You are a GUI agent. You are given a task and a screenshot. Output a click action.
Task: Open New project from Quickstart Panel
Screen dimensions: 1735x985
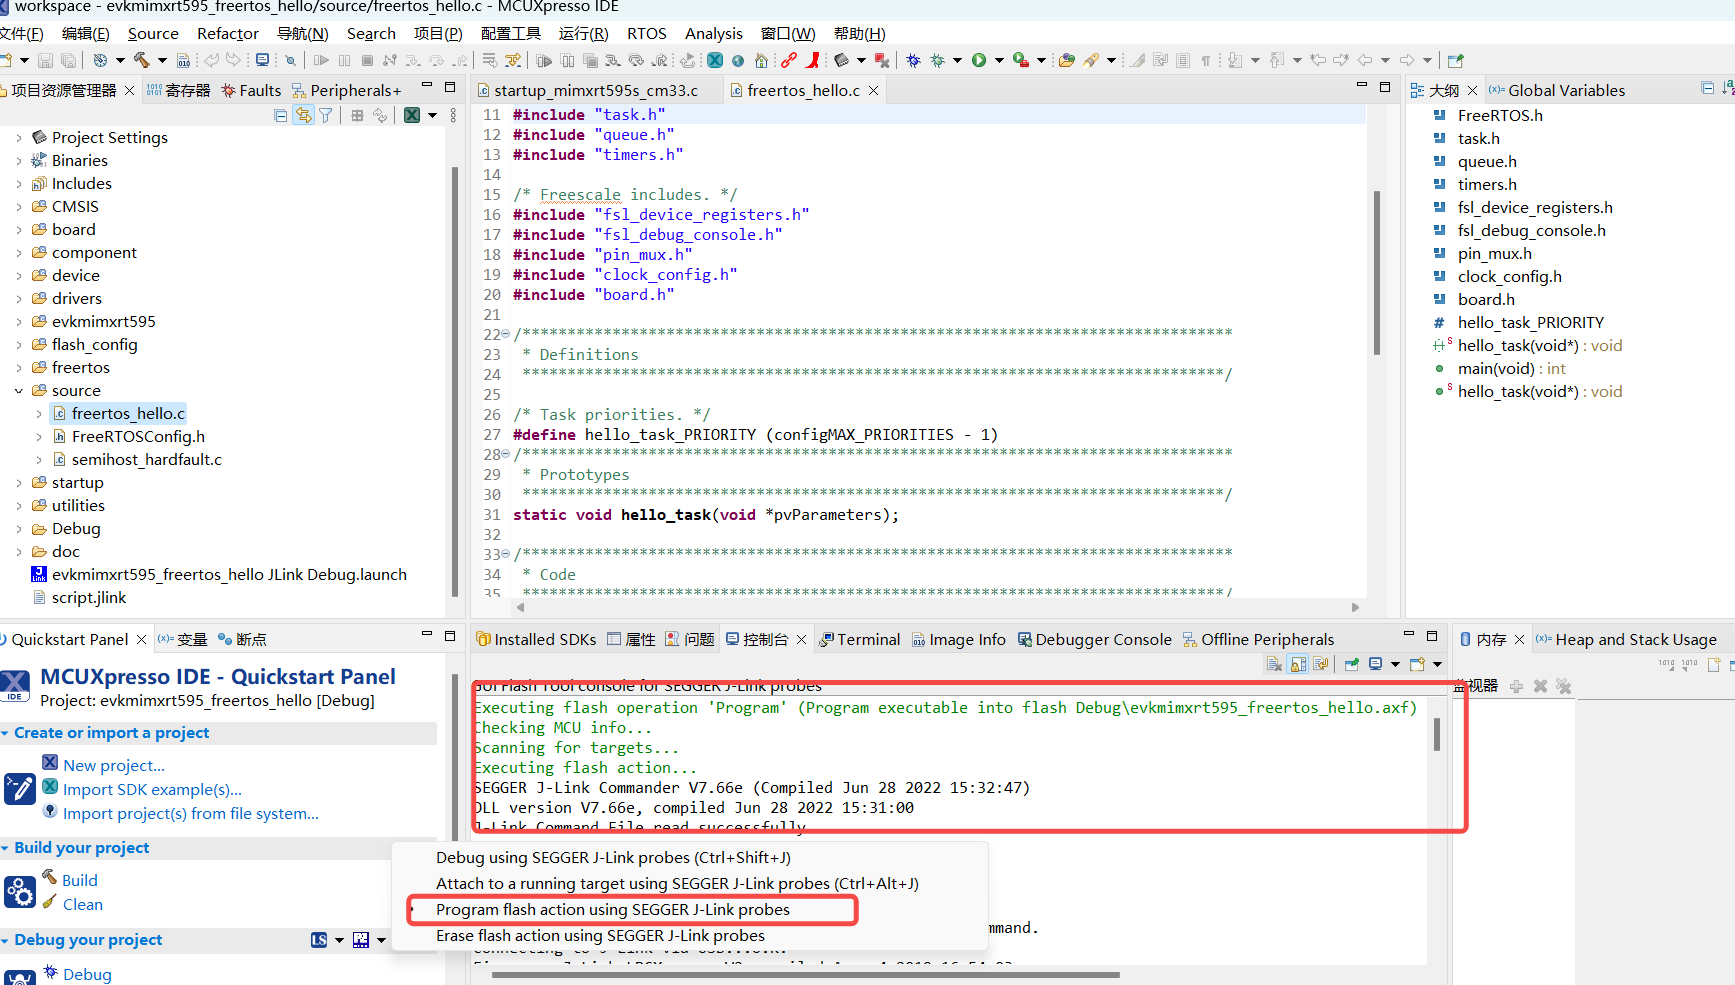click(113, 764)
